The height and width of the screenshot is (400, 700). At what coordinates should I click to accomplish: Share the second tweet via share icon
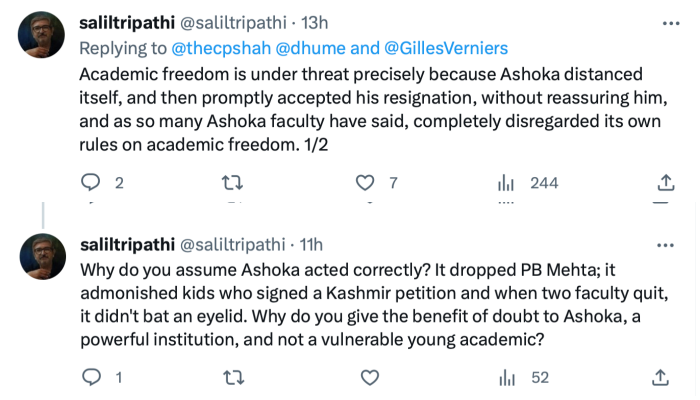(661, 377)
